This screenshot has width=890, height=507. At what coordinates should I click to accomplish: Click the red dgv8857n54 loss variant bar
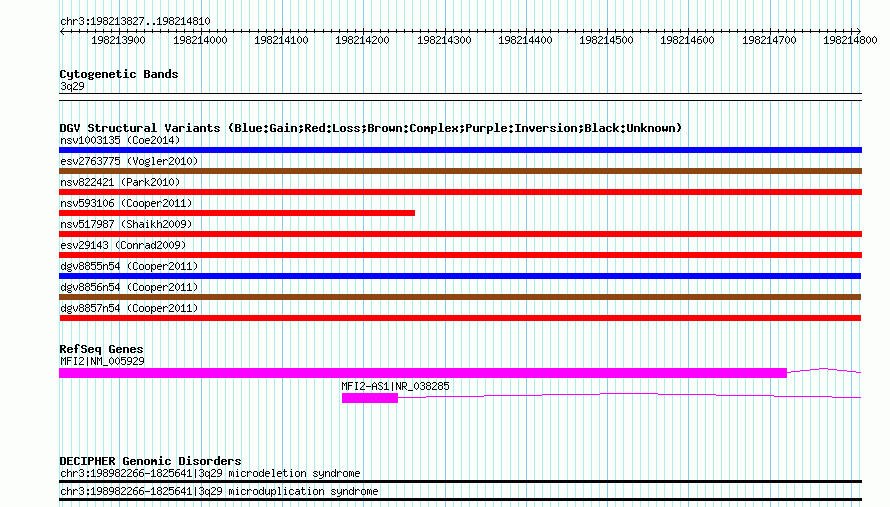(460, 318)
